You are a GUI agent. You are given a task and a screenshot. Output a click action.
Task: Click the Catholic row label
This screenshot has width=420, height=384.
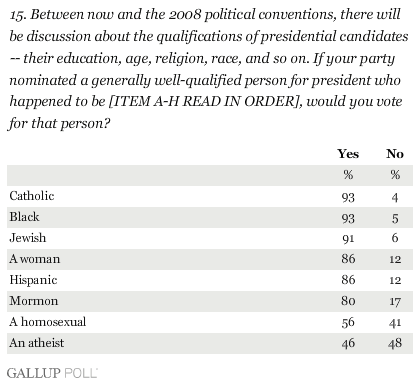32,196
